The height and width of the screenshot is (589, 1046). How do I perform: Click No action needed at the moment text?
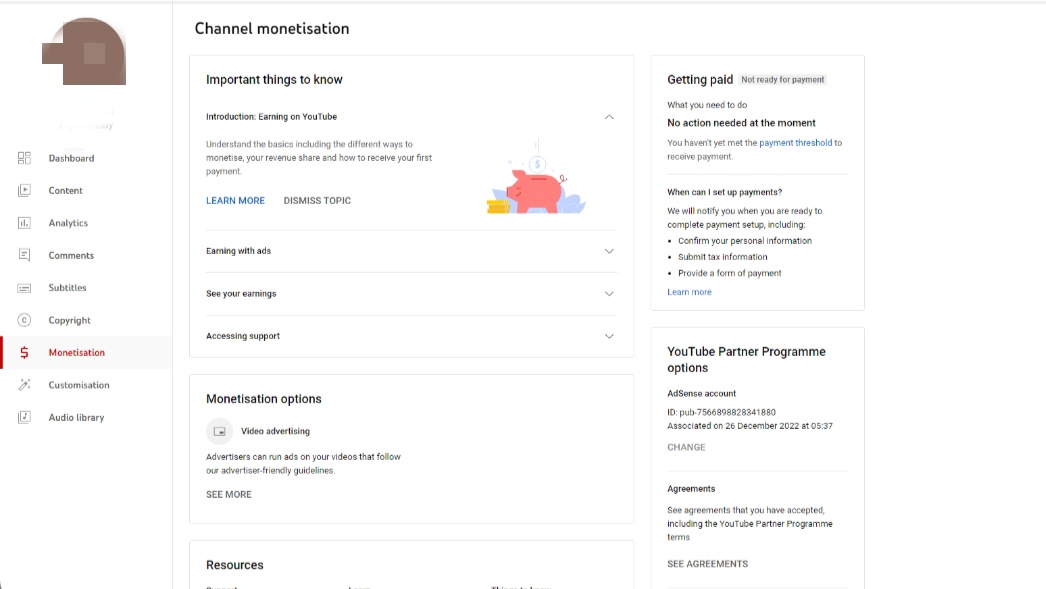[x=741, y=123]
